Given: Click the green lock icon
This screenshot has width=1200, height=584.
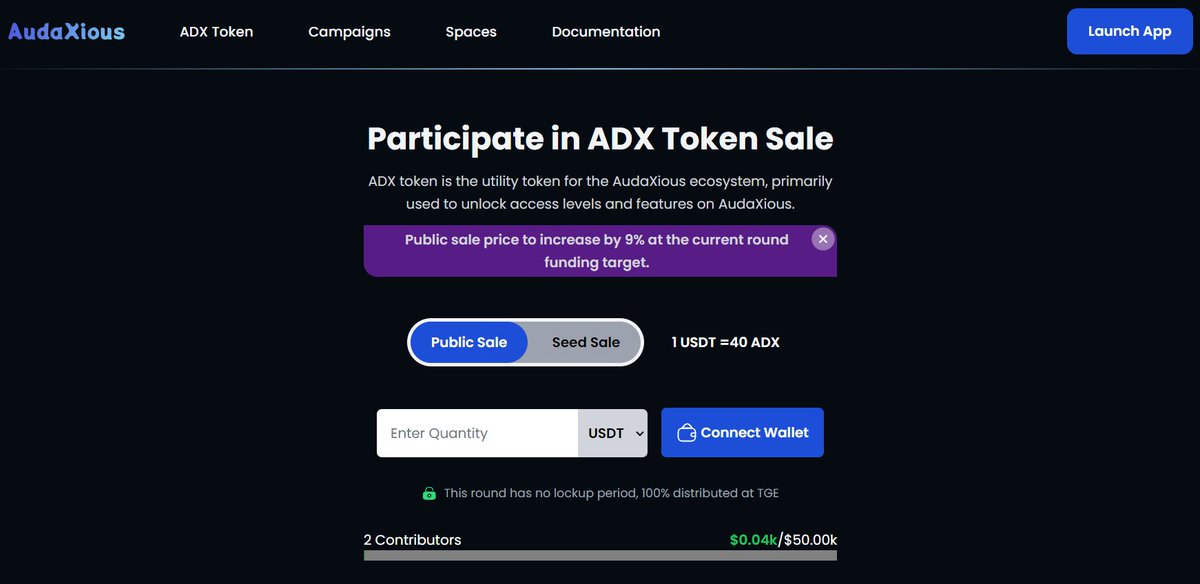Looking at the screenshot, I should click(x=429, y=493).
